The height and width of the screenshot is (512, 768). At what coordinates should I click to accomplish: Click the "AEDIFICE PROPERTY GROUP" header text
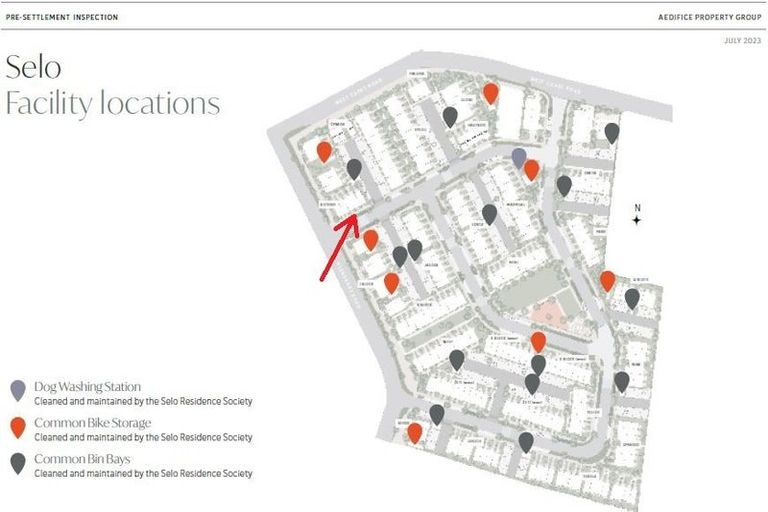click(x=711, y=17)
